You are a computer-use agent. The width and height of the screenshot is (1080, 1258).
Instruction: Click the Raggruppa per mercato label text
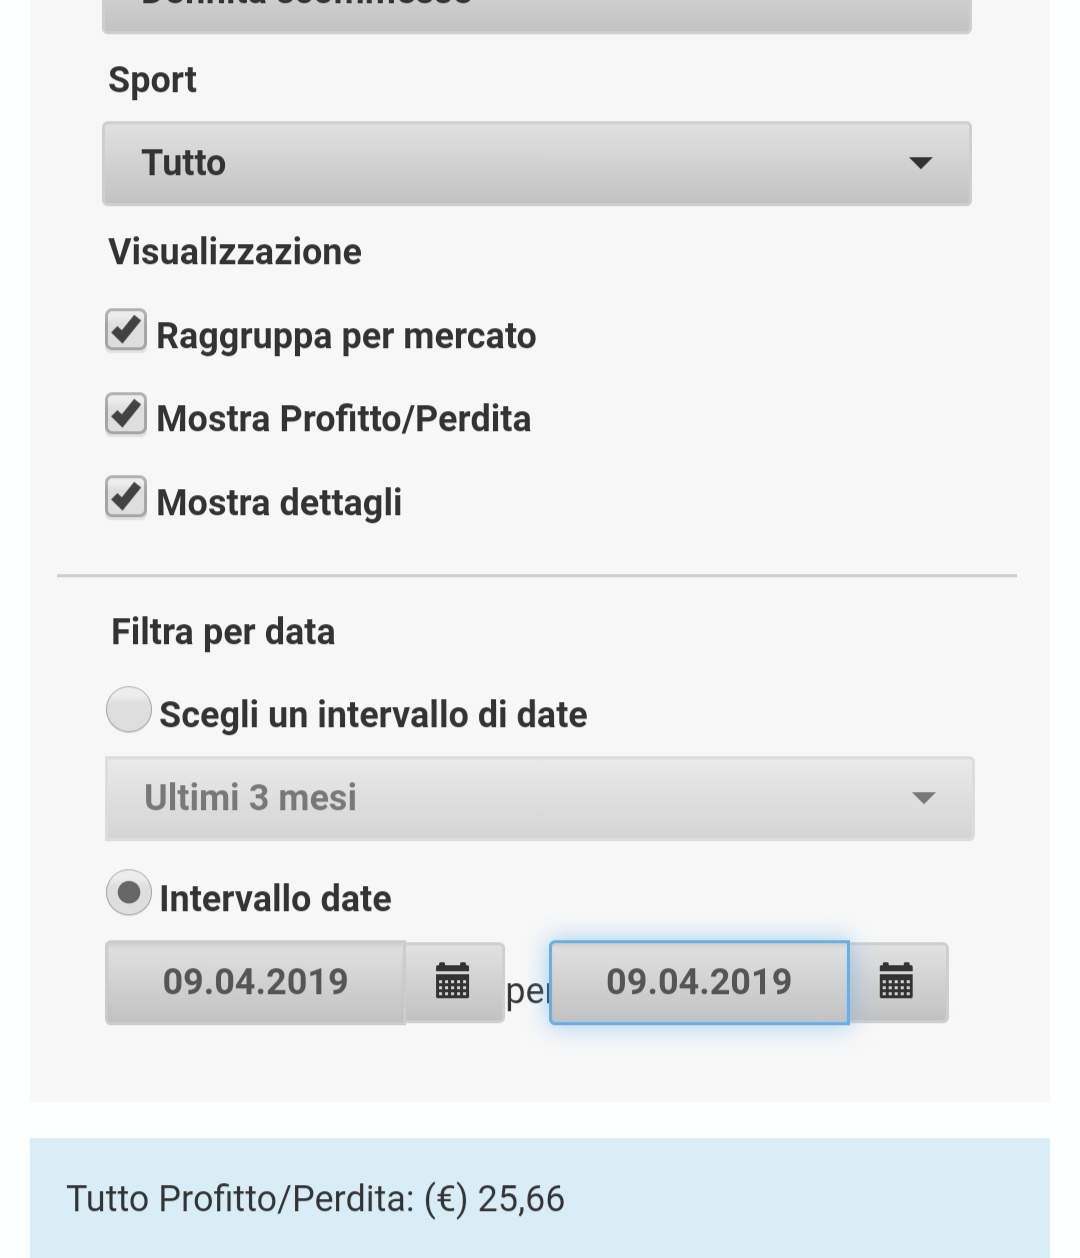coord(346,336)
